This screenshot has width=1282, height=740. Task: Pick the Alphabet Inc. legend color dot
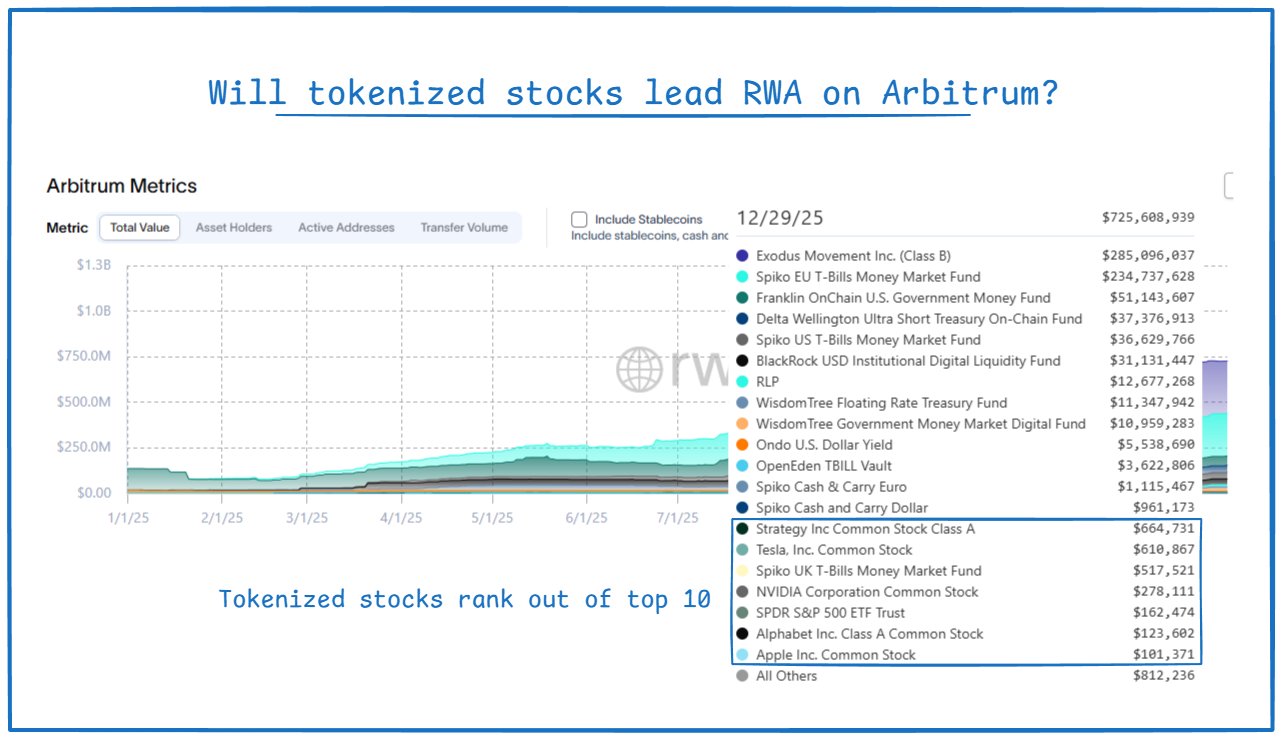(741, 634)
